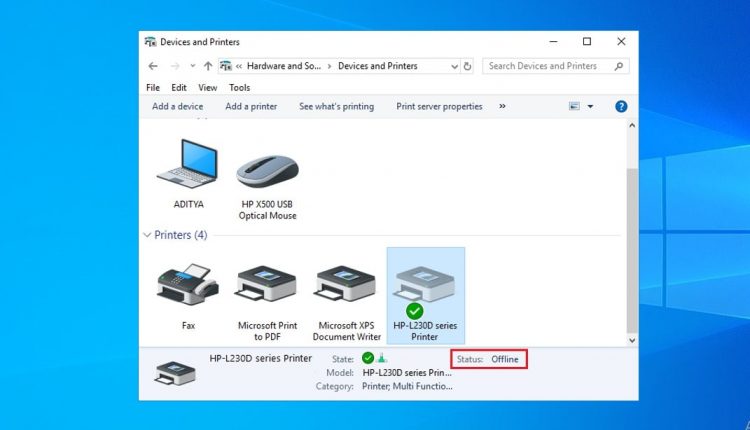The image size is (750, 430).
Task: Click the vertical scrollbar thumb
Action: [x=632, y=250]
